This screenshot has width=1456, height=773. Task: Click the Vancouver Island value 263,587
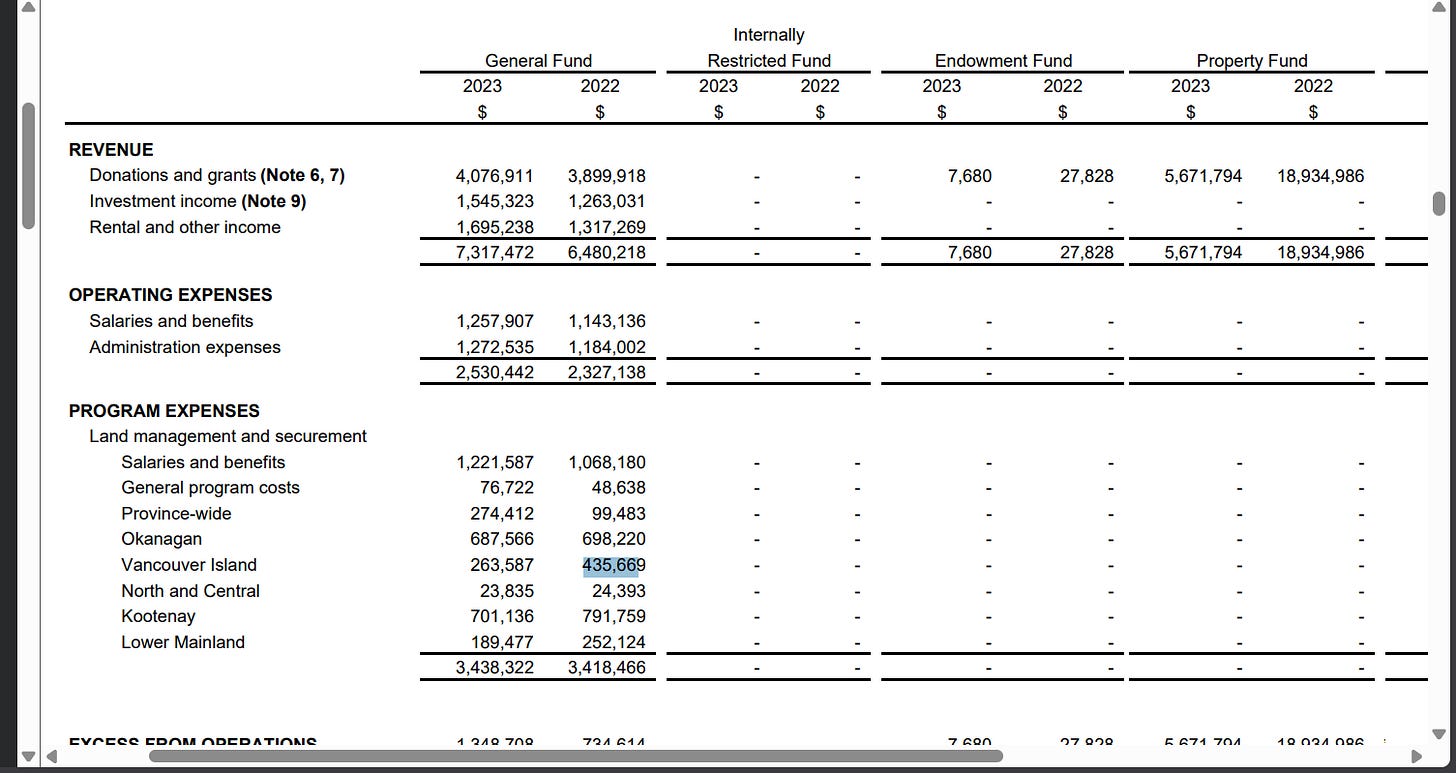(502, 565)
